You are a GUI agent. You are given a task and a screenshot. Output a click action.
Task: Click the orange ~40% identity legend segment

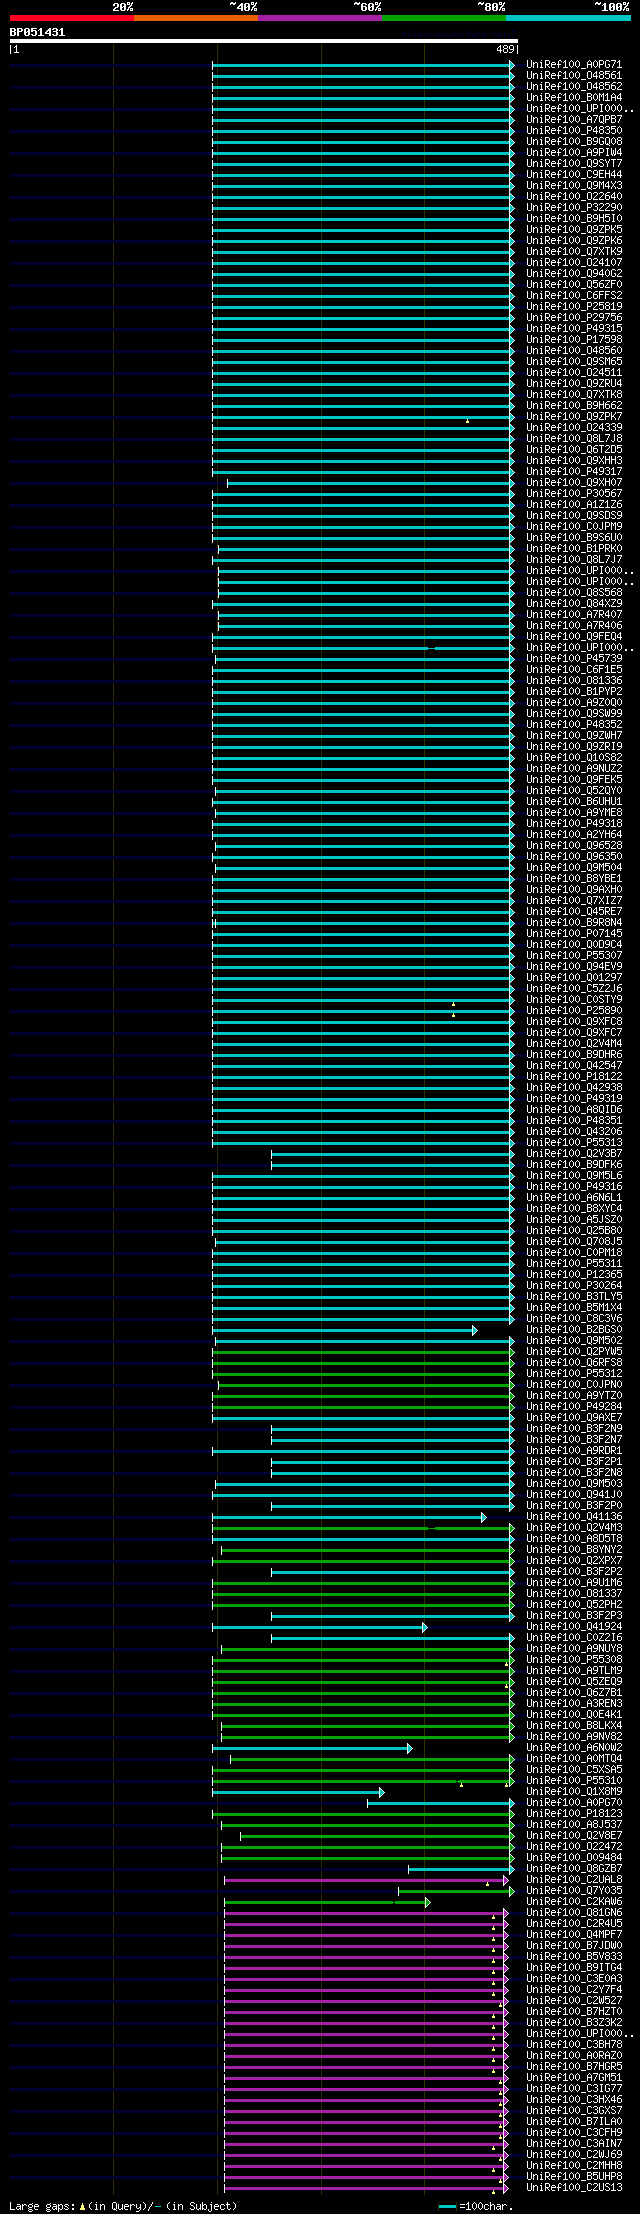pyautogui.click(x=195, y=18)
